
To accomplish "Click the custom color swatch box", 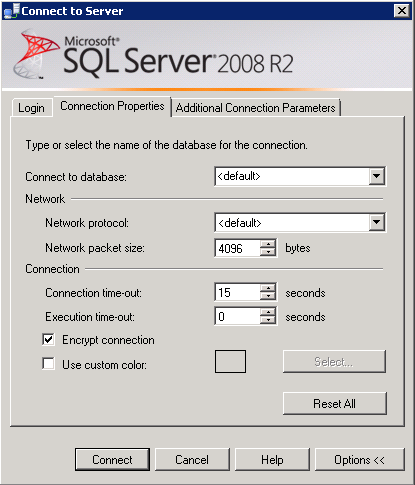I will pos(230,361).
